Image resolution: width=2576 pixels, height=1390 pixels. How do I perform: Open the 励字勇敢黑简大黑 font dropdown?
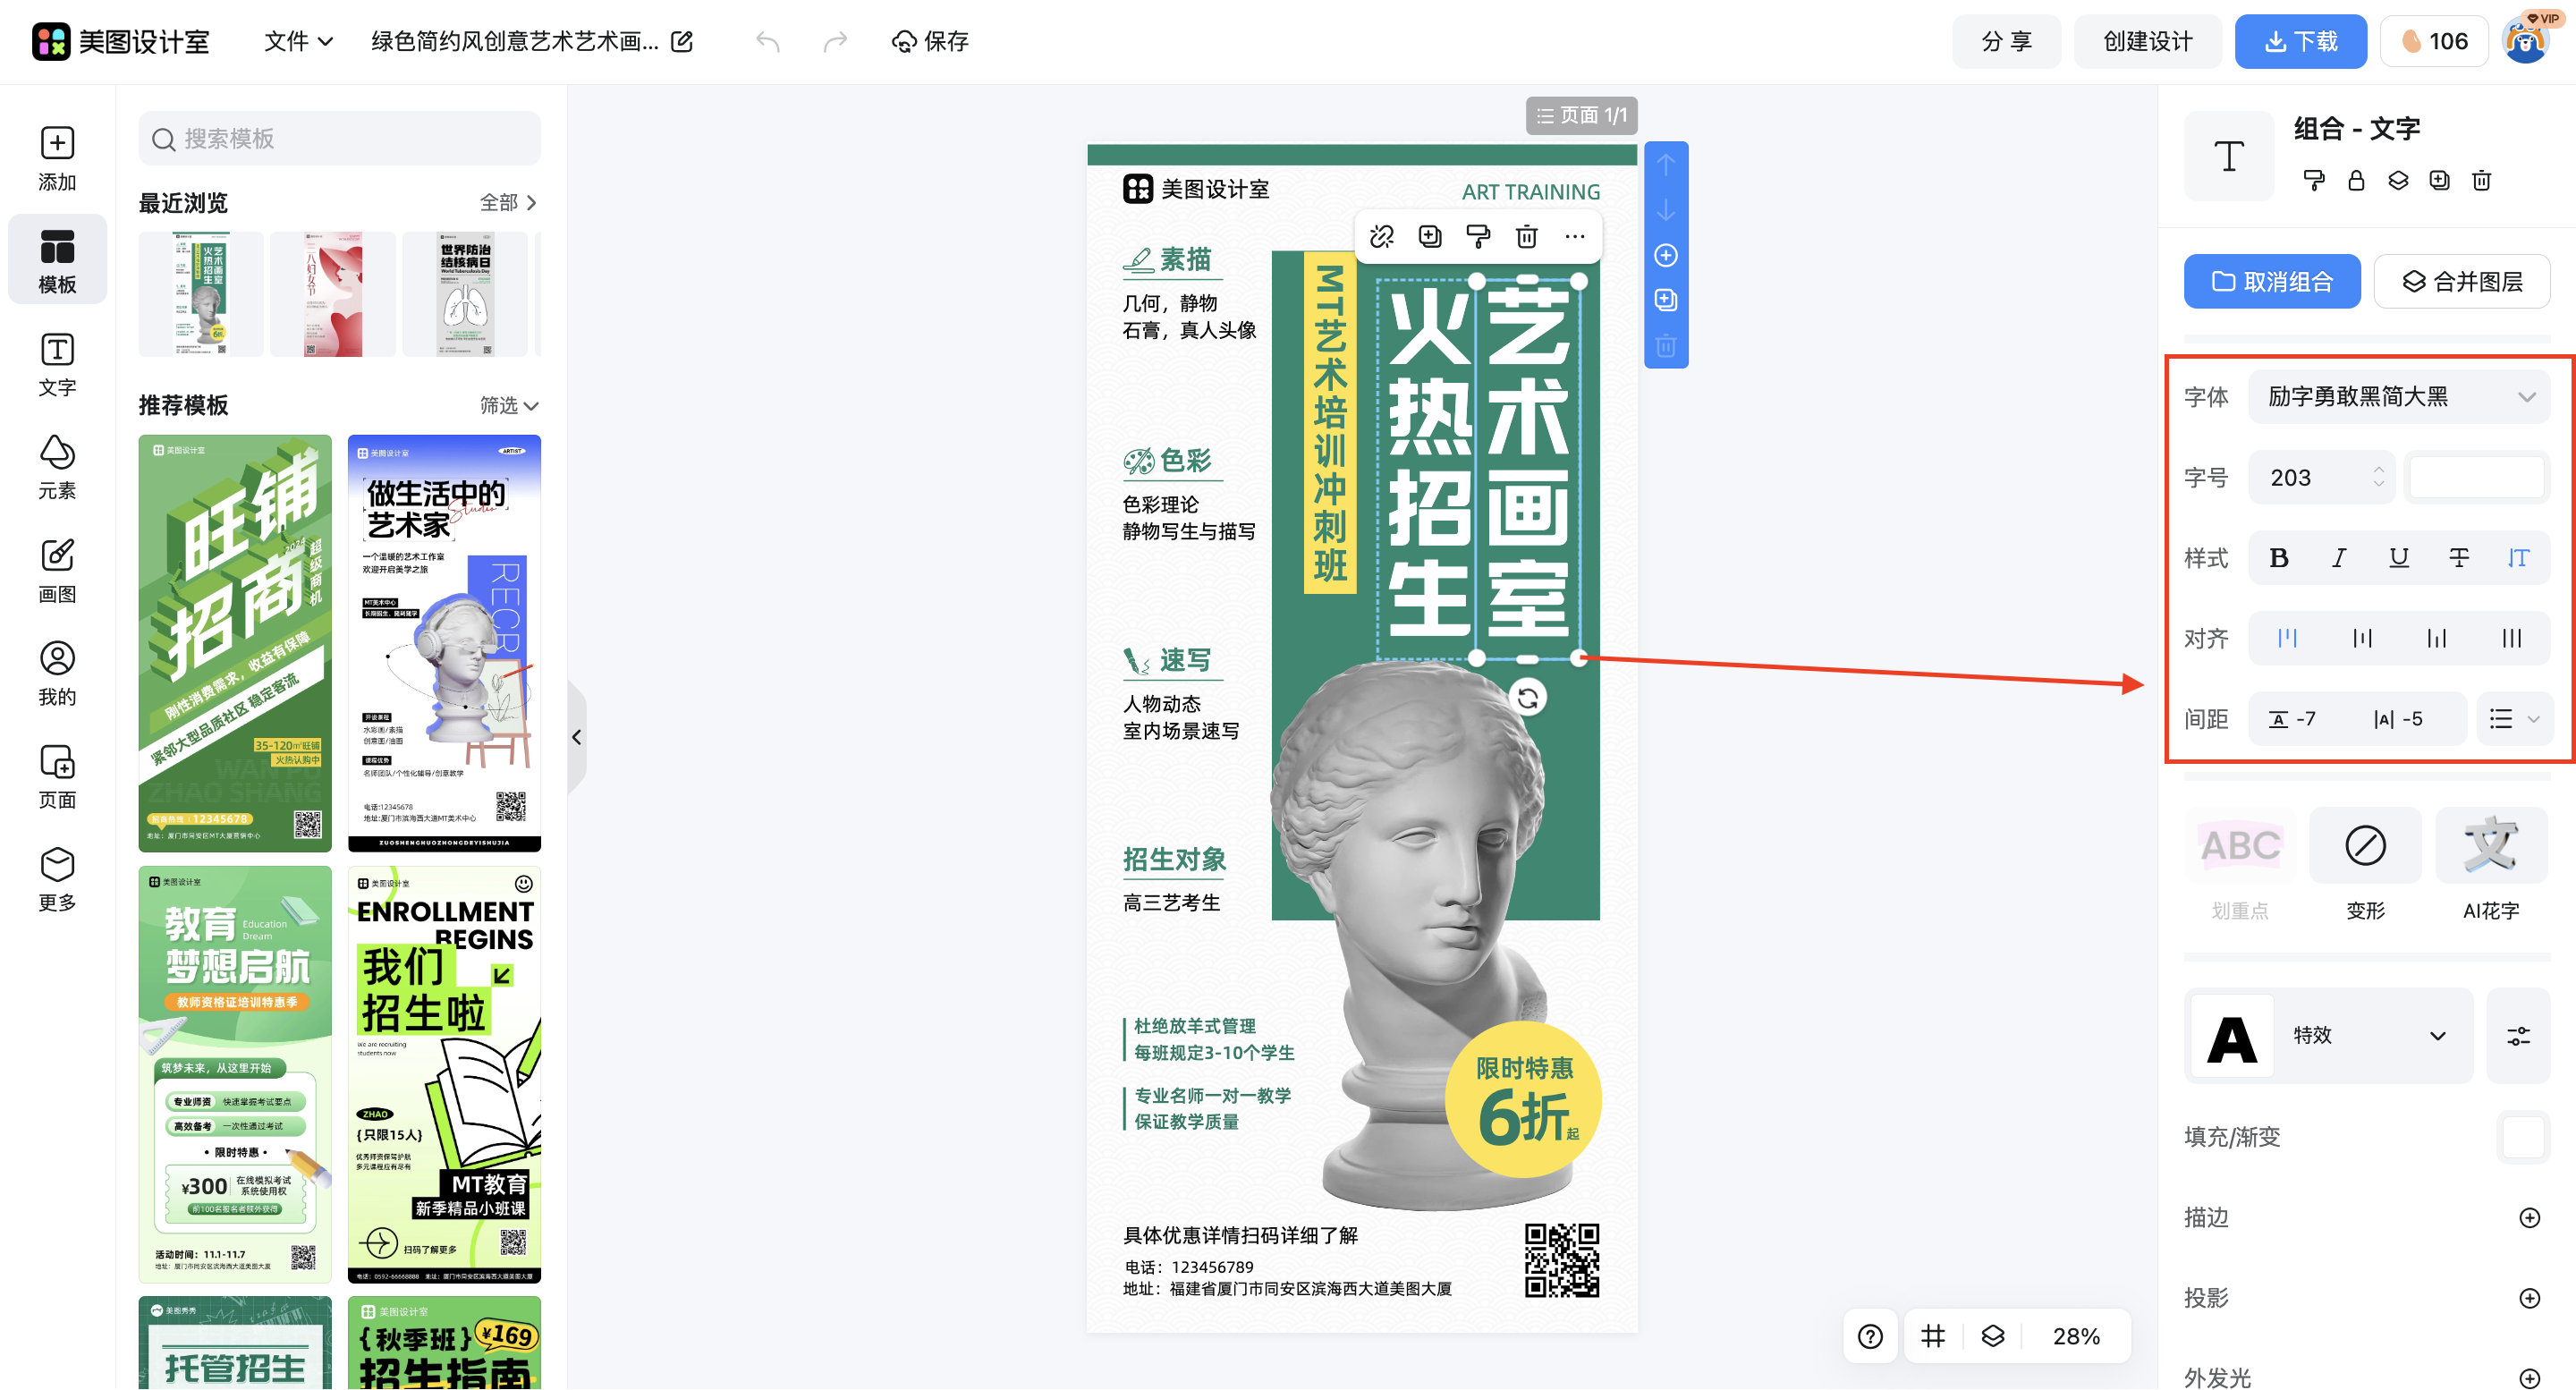tap(2398, 396)
